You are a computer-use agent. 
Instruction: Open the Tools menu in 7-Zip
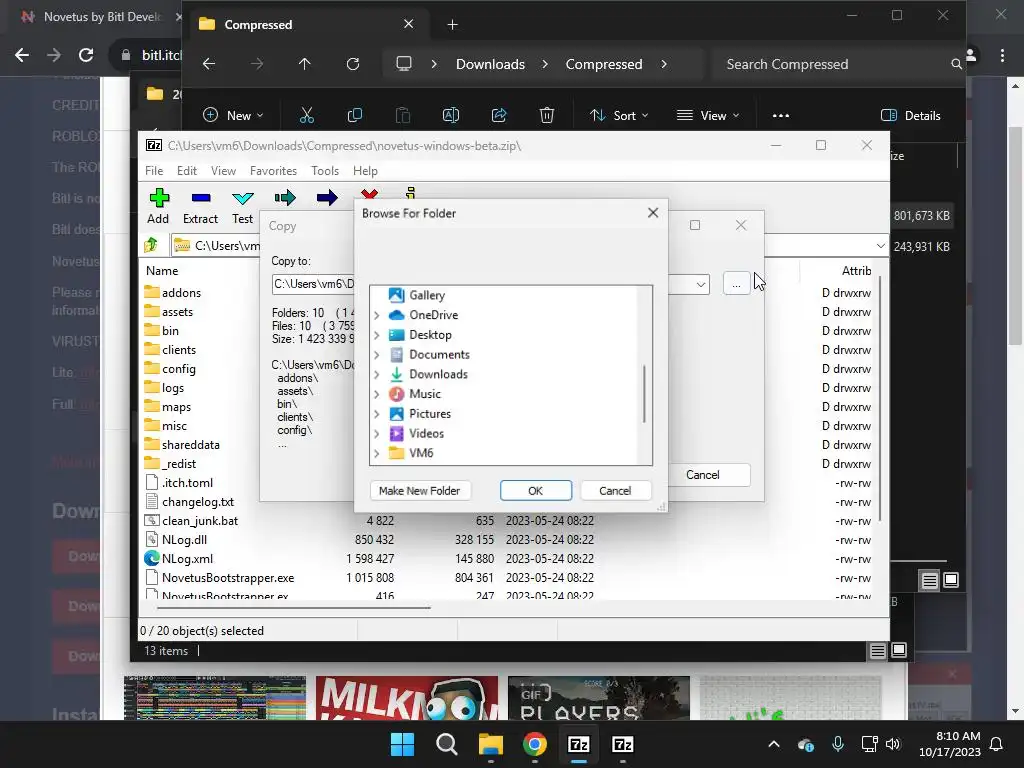click(x=325, y=170)
